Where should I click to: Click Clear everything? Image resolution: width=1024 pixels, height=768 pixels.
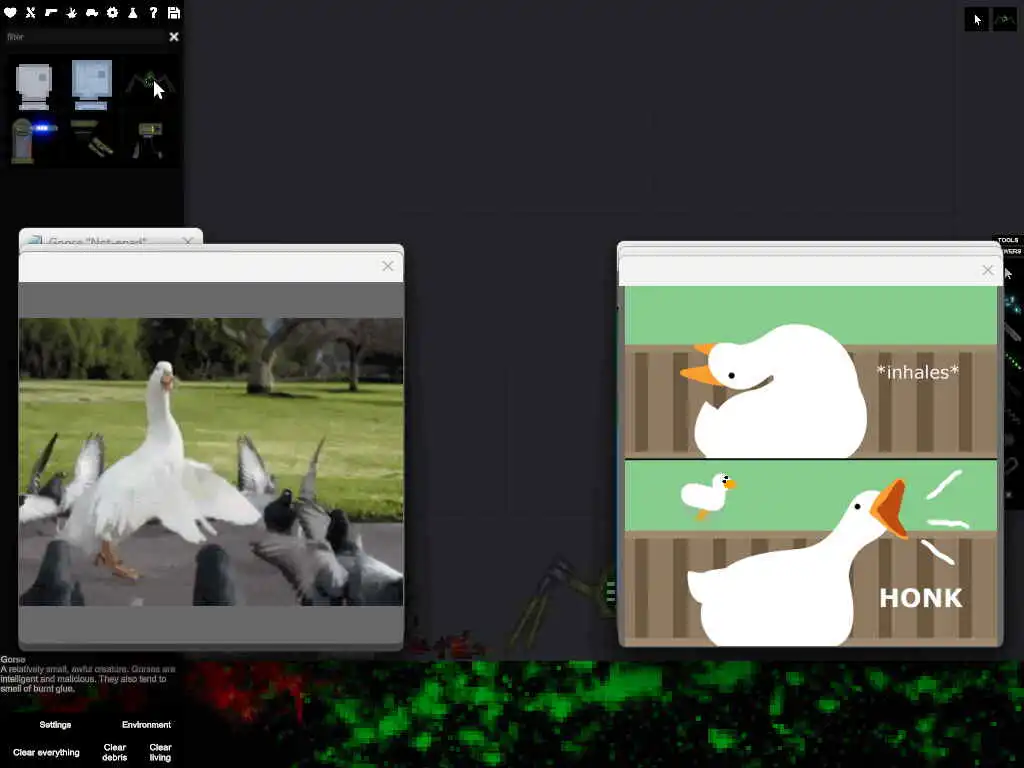[46, 752]
